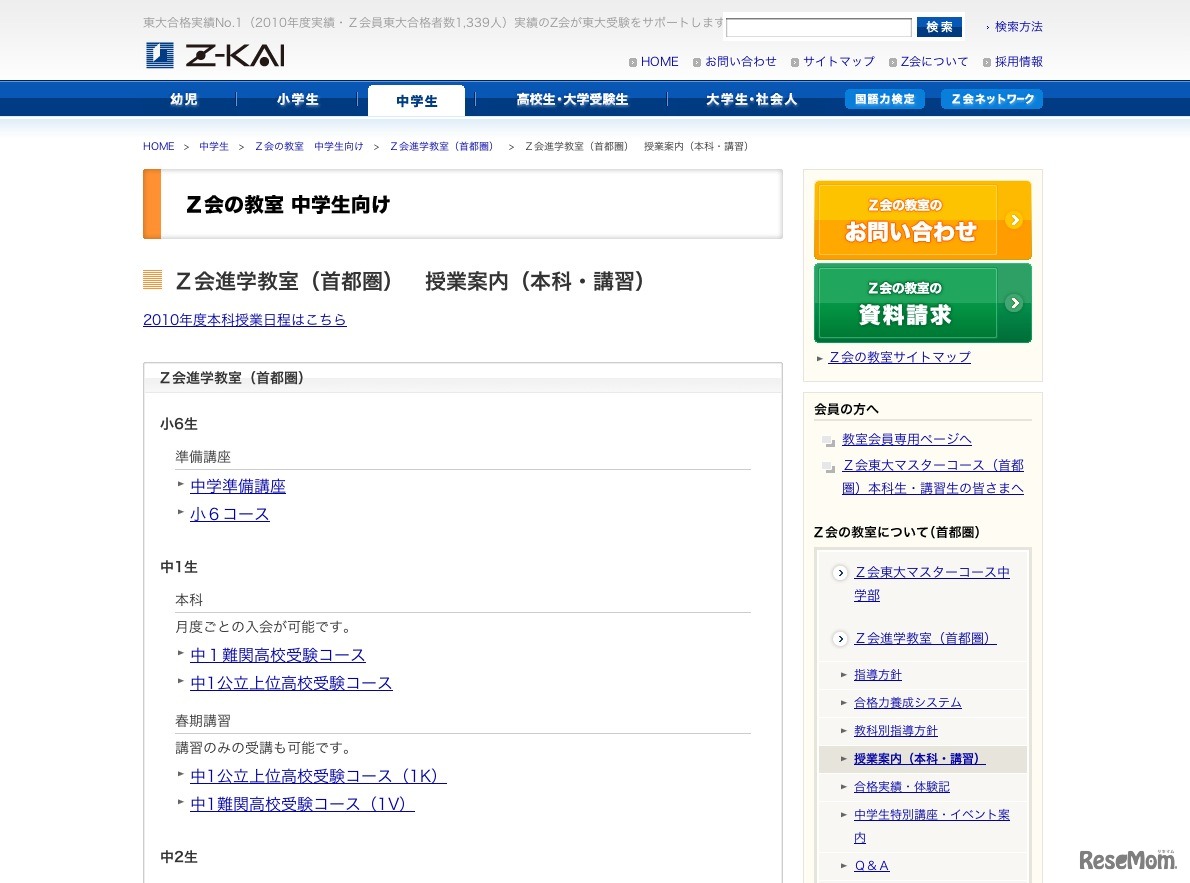Click the circle arrow beside Z会東大マスターコース中学部

click(839, 573)
